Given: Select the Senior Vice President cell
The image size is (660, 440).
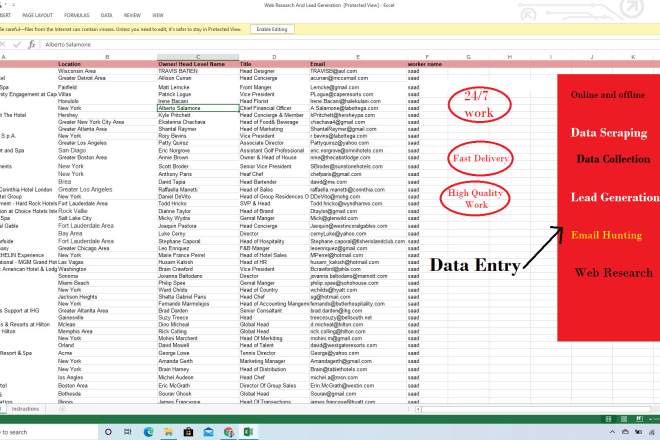Looking at the screenshot, I should (x=274, y=166).
